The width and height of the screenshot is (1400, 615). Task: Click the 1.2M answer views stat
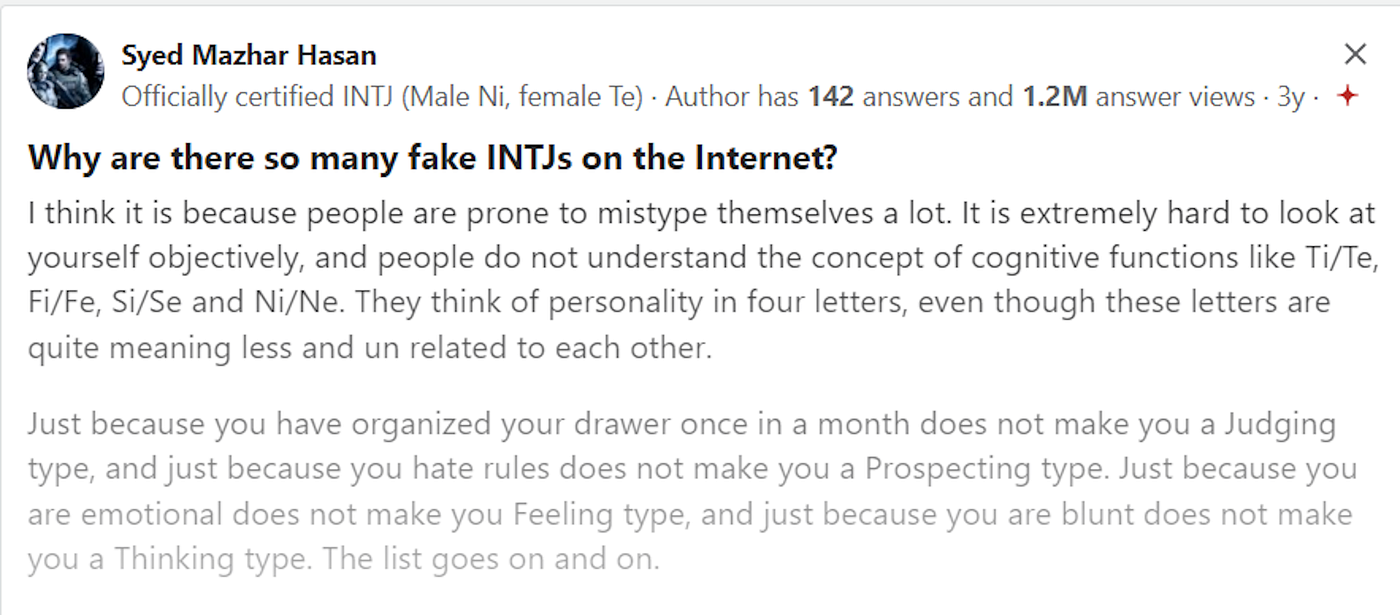[x=1138, y=97]
